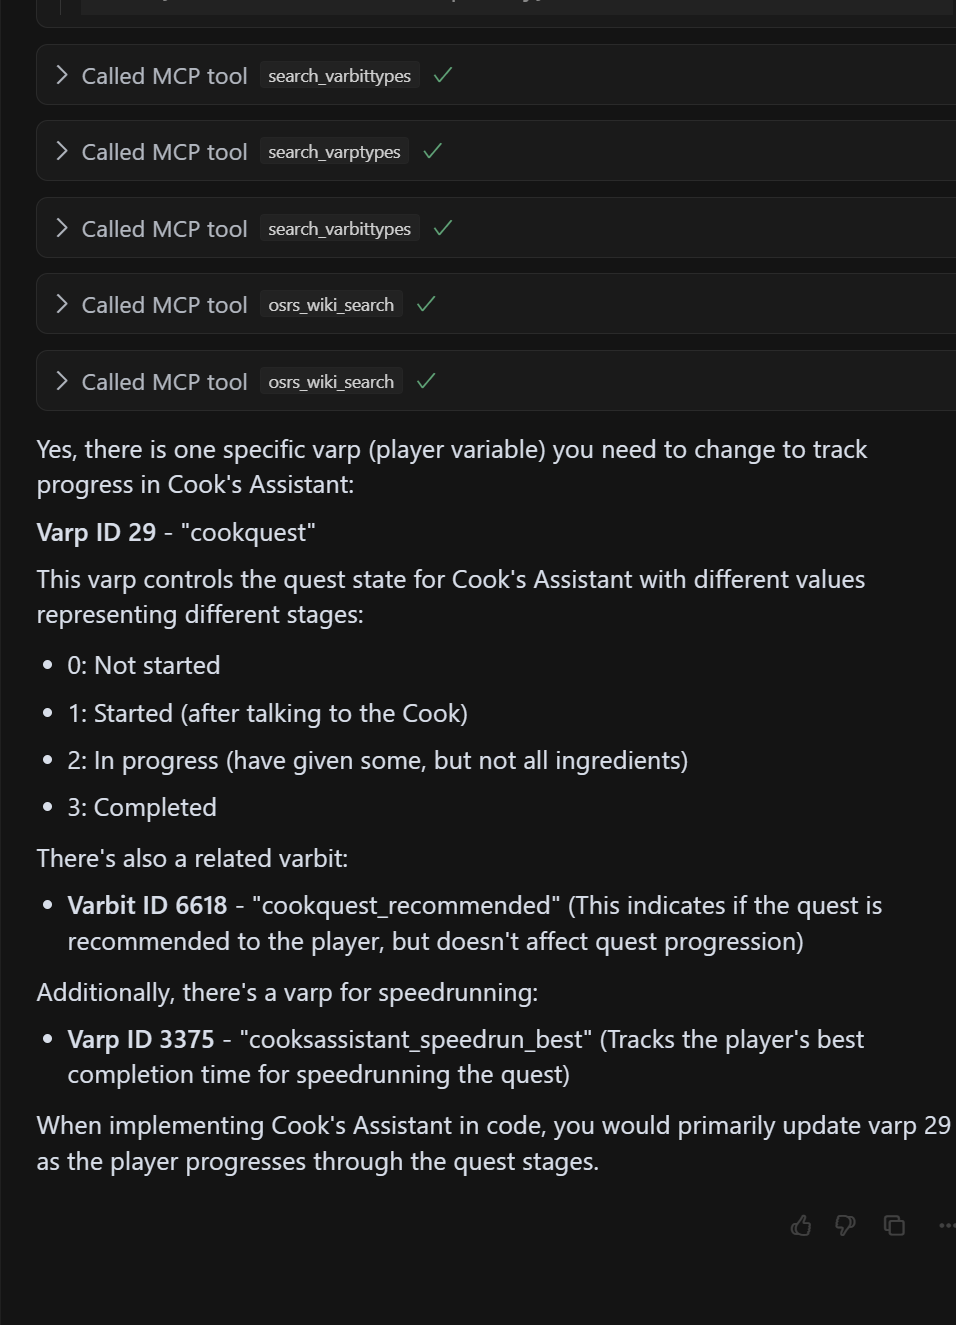The image size is (956, 1325).
Task: Click the first osrs_wiki_search tool name chip
Action: 331,305
